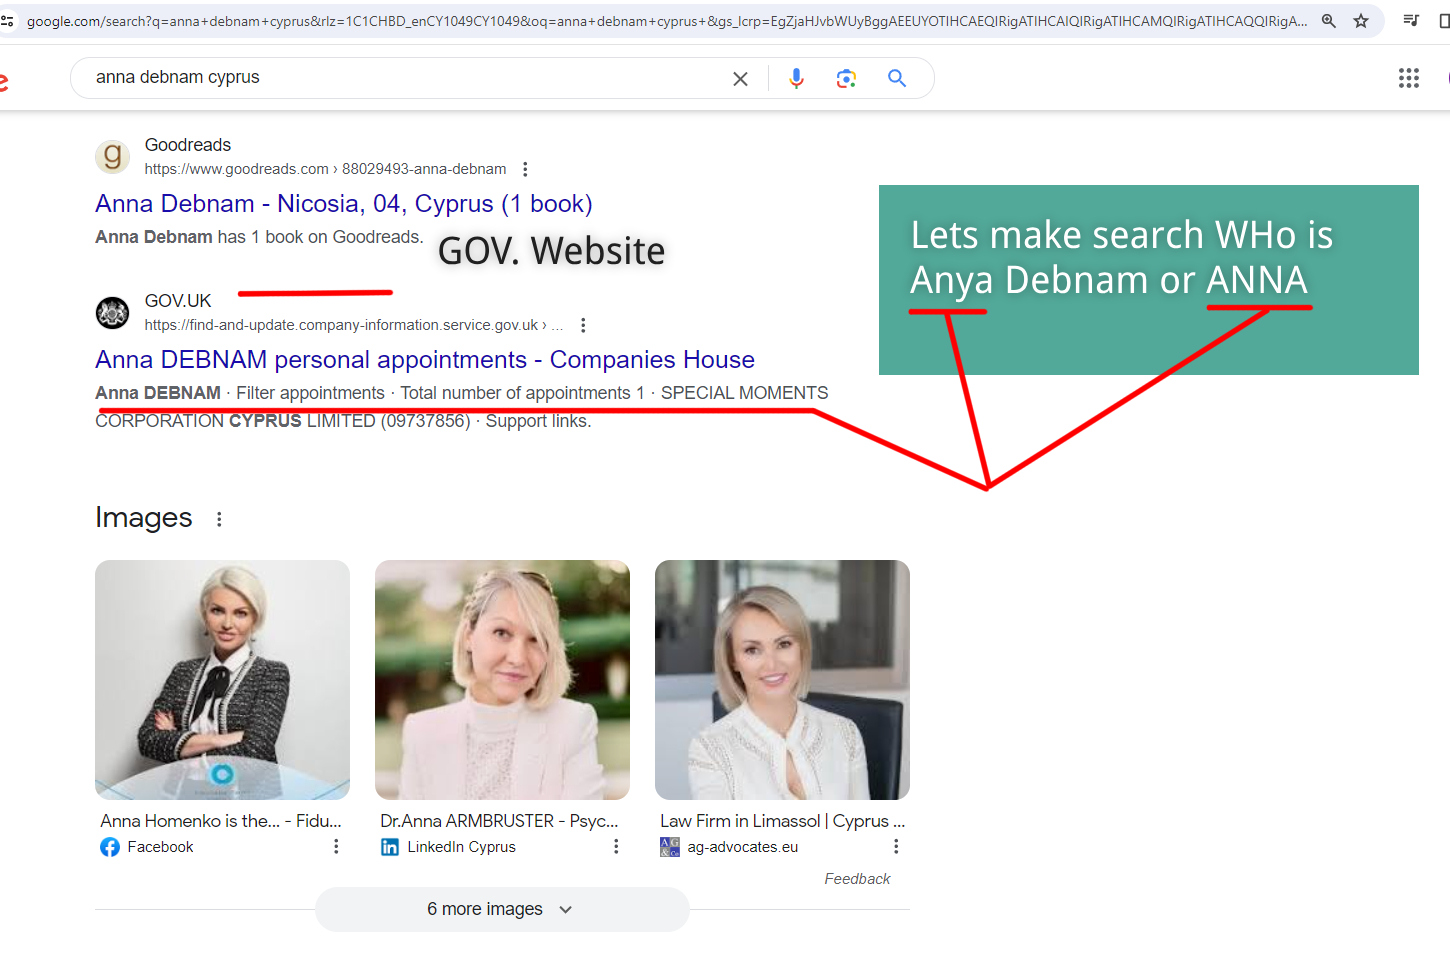Clear the search box with X icon
The height and width of the screenshot is (967, 1450).
740,79
